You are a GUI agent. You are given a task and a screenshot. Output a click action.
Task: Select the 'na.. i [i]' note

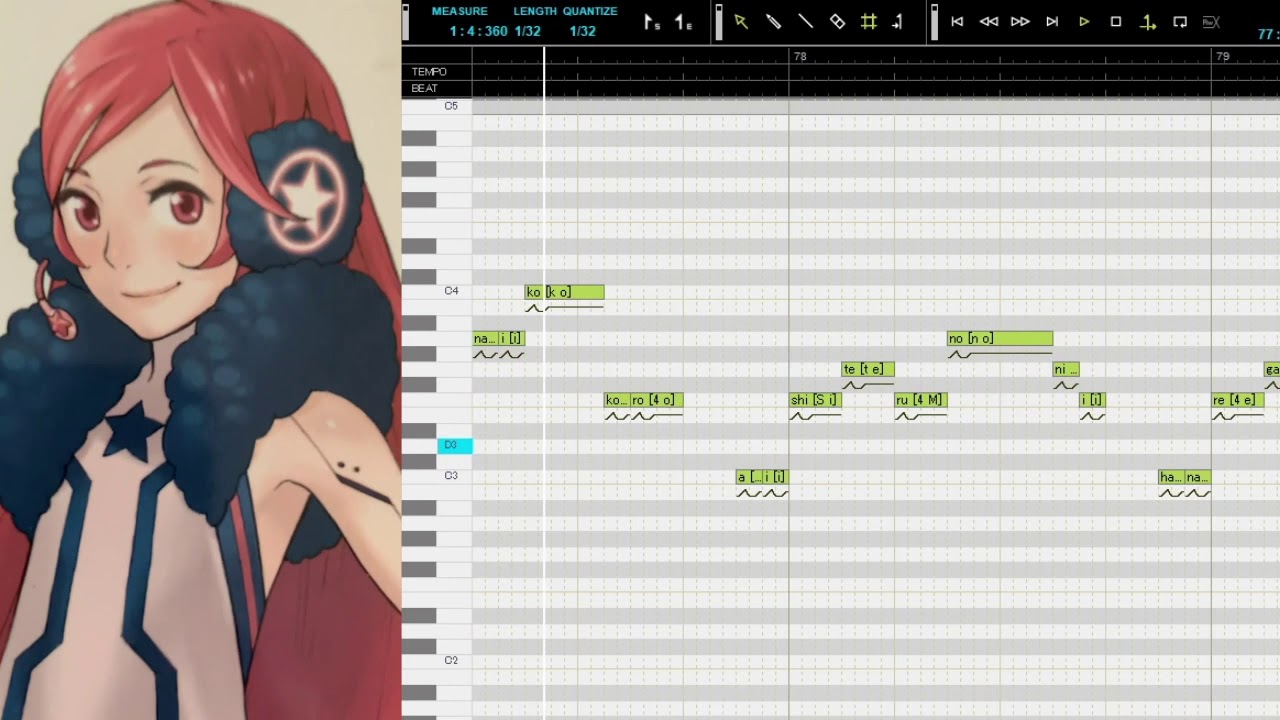[x=498, y=338]
